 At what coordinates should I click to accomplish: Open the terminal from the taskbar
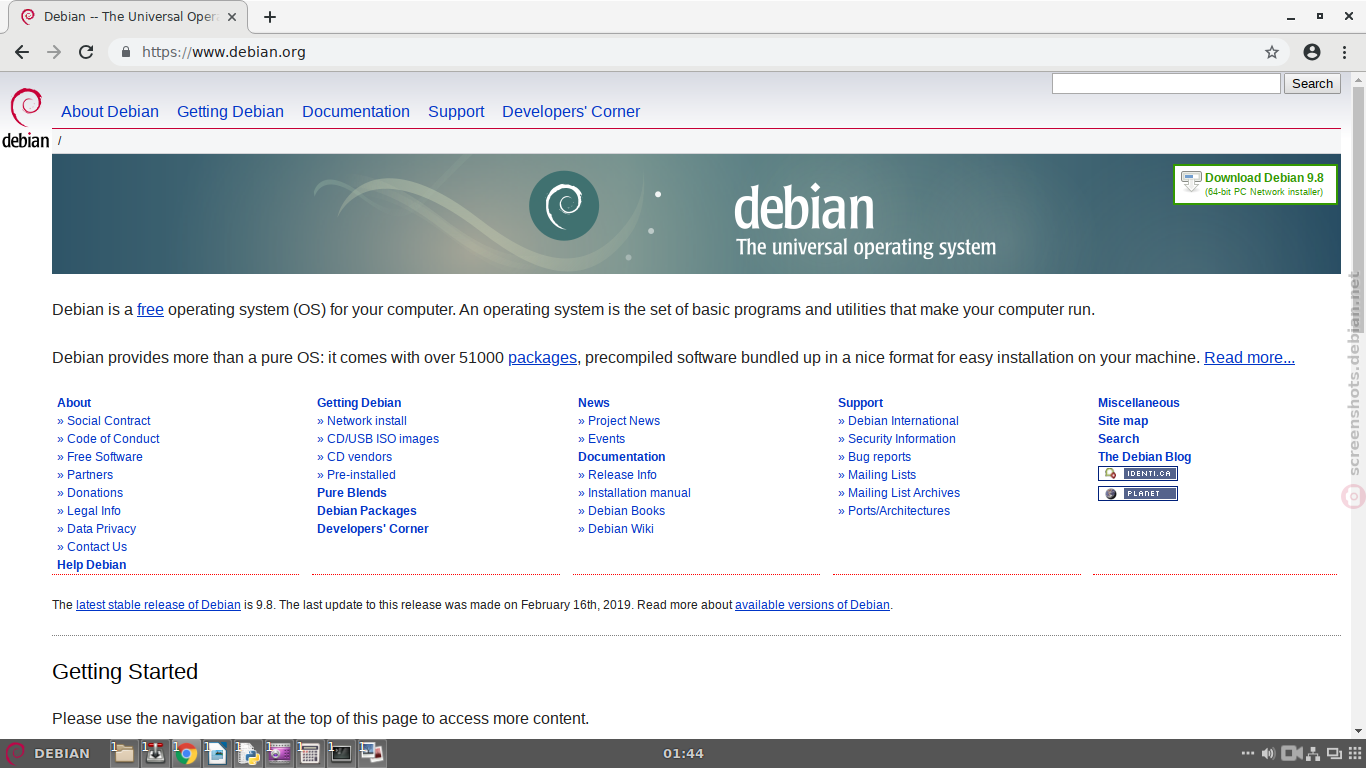pyautogui.click(x=341, y=754)
